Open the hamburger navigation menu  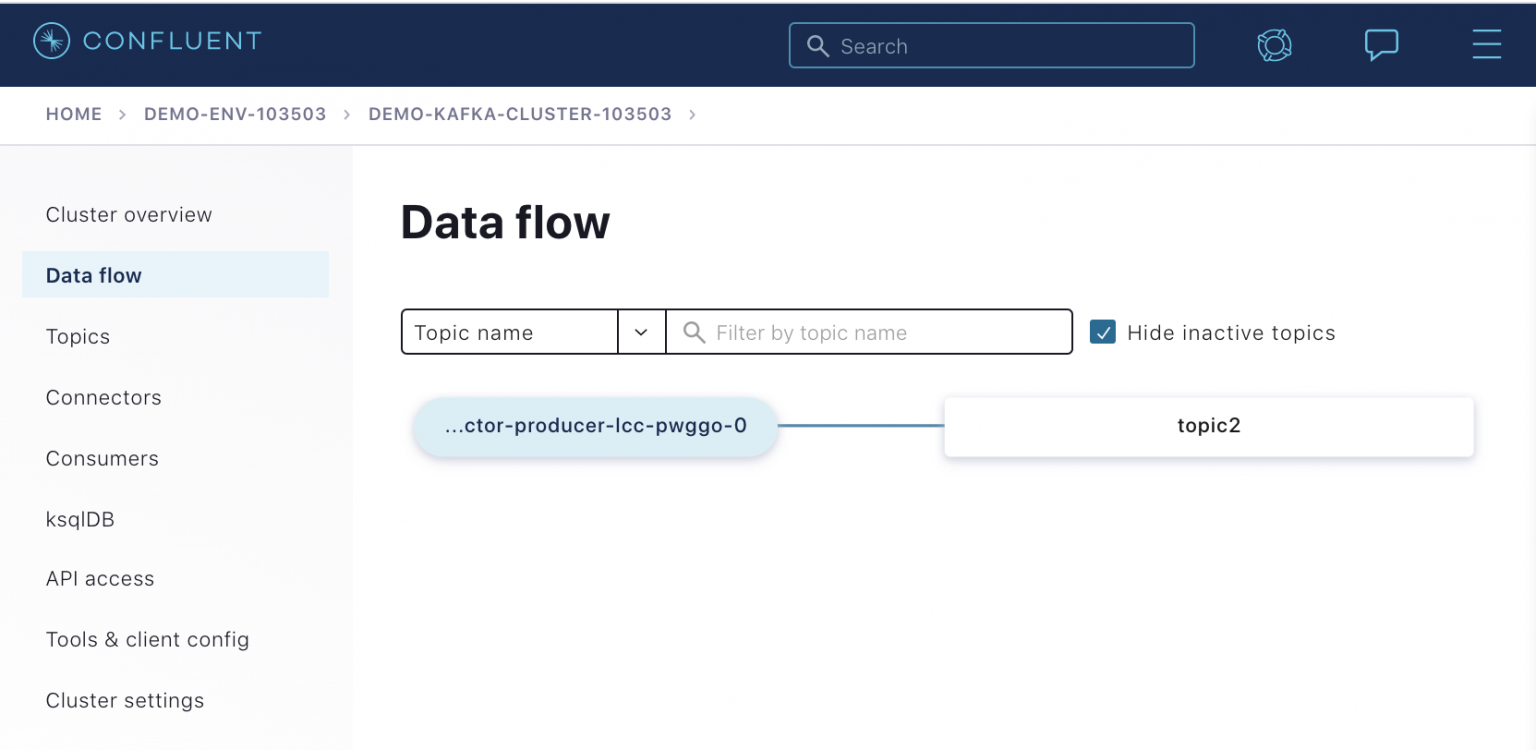point(1487,44)
